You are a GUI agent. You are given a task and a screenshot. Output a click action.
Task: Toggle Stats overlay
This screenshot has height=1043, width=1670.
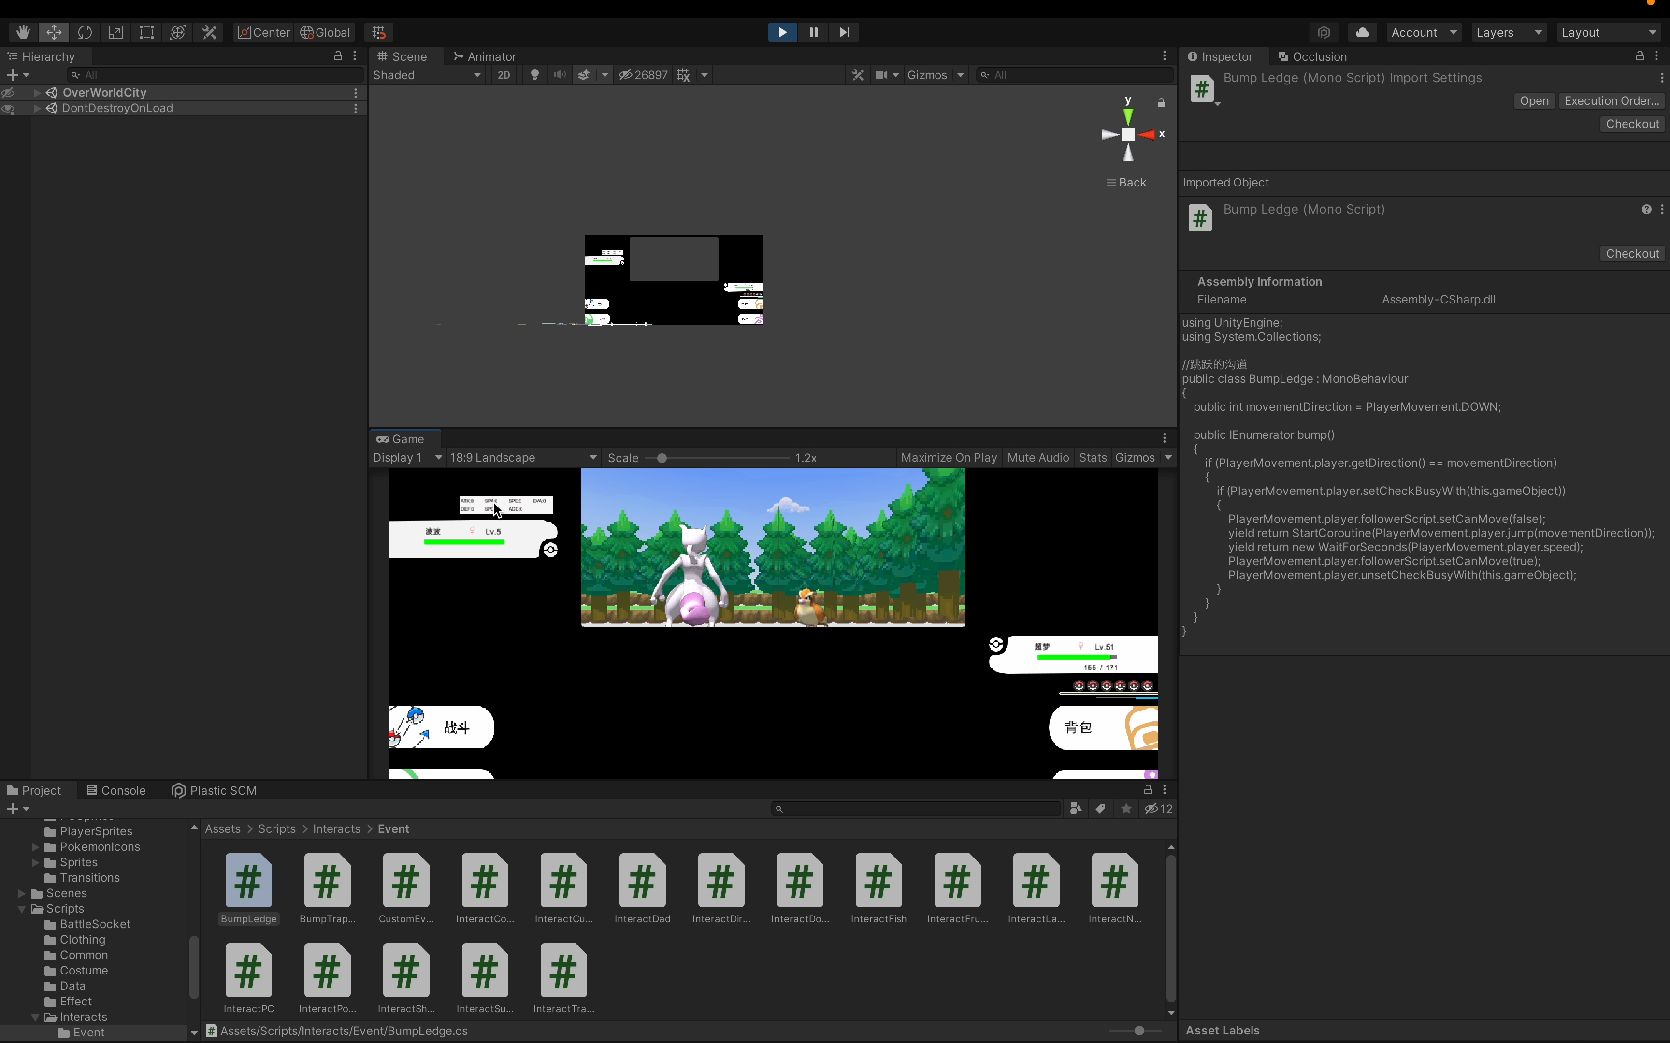pos(1093,458)
